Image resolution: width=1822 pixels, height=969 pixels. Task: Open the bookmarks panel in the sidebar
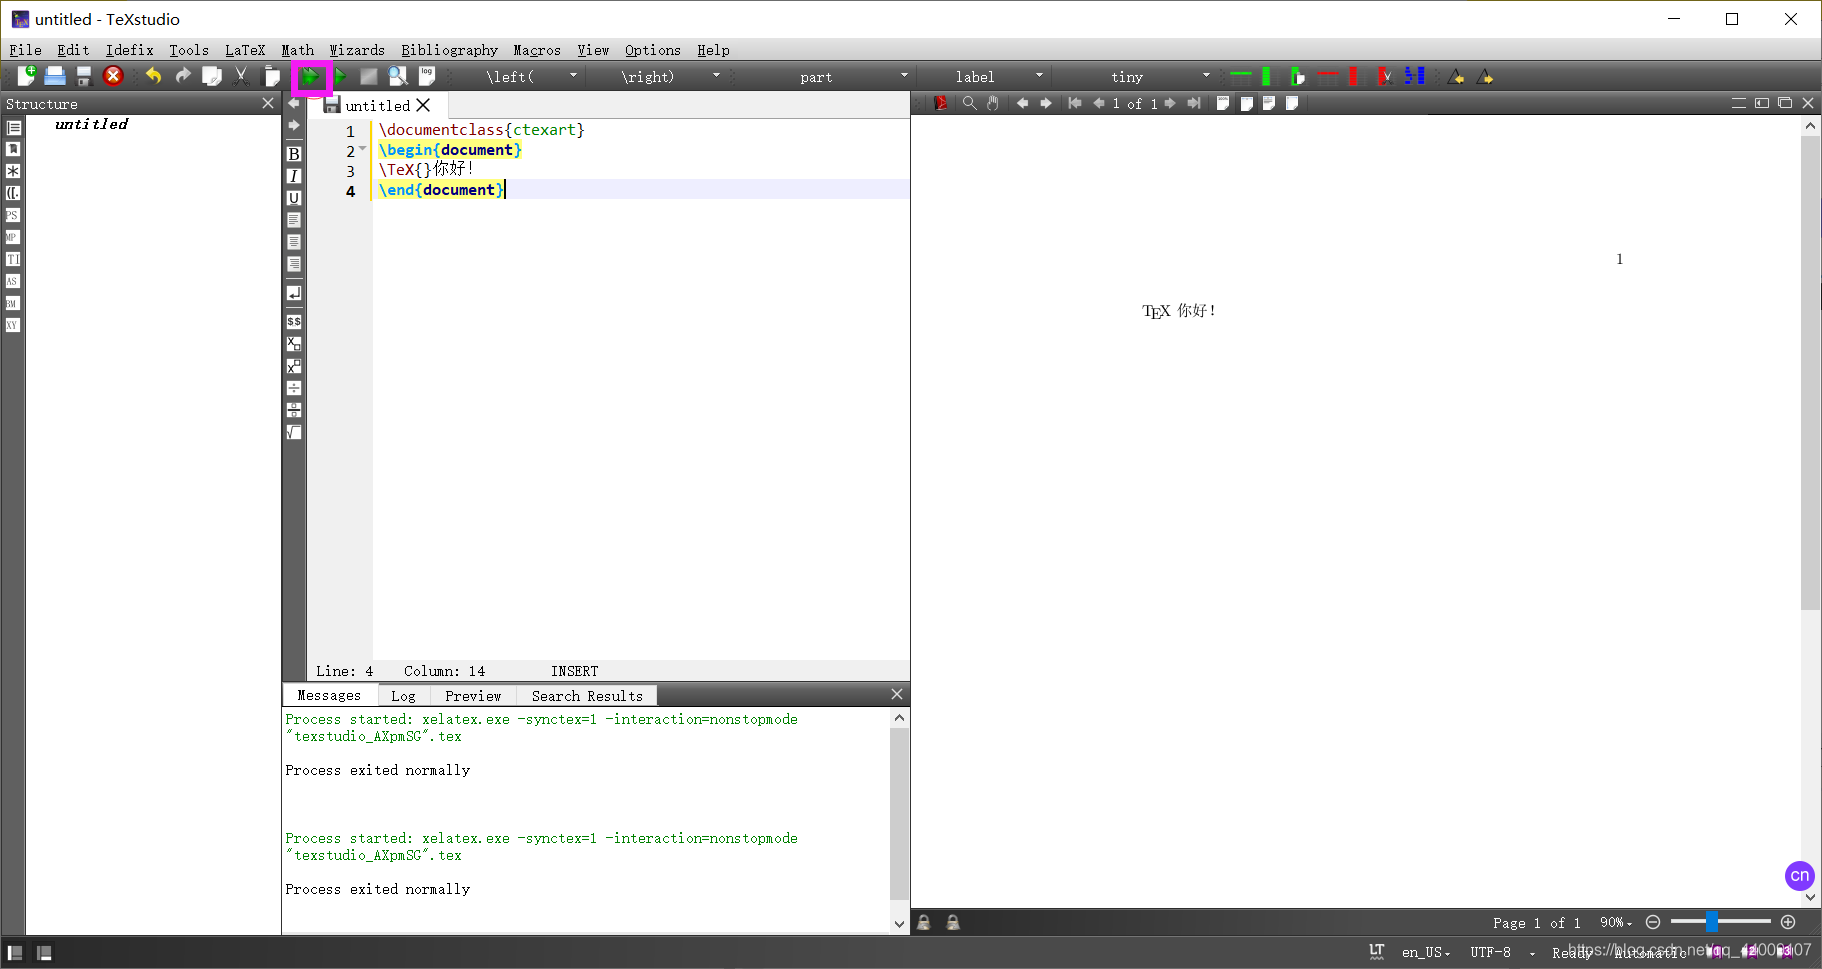(x=13, y=149)
